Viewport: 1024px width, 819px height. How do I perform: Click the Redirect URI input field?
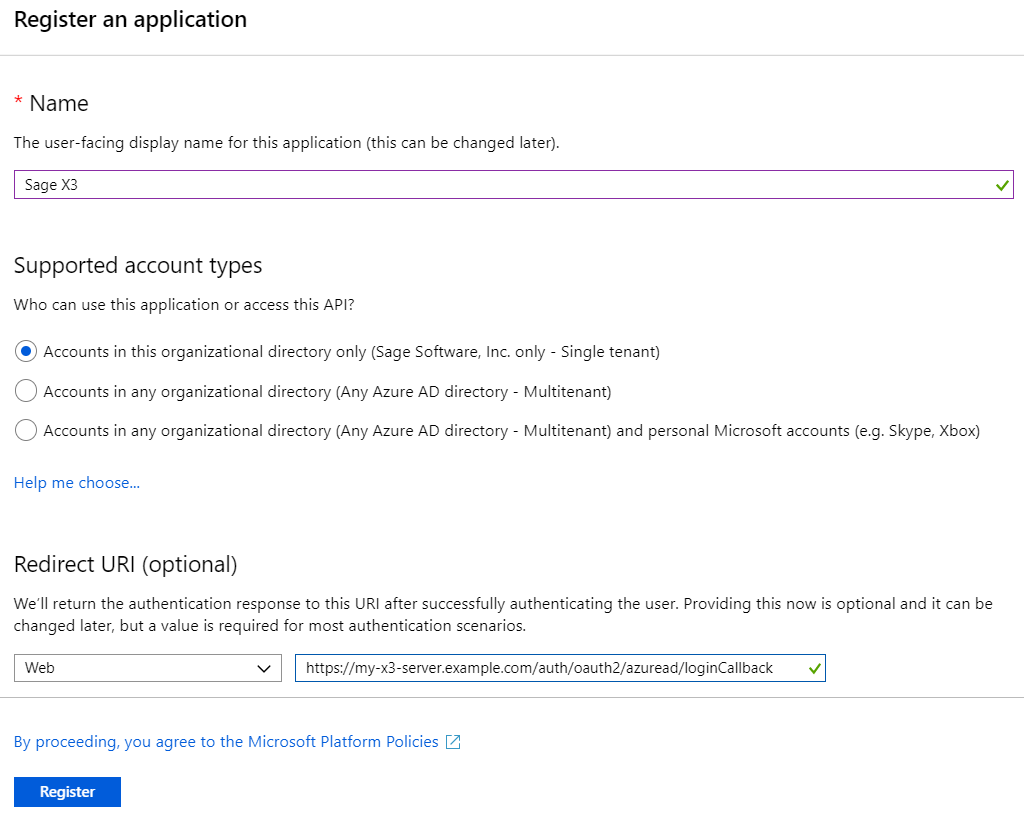[560, 668]
